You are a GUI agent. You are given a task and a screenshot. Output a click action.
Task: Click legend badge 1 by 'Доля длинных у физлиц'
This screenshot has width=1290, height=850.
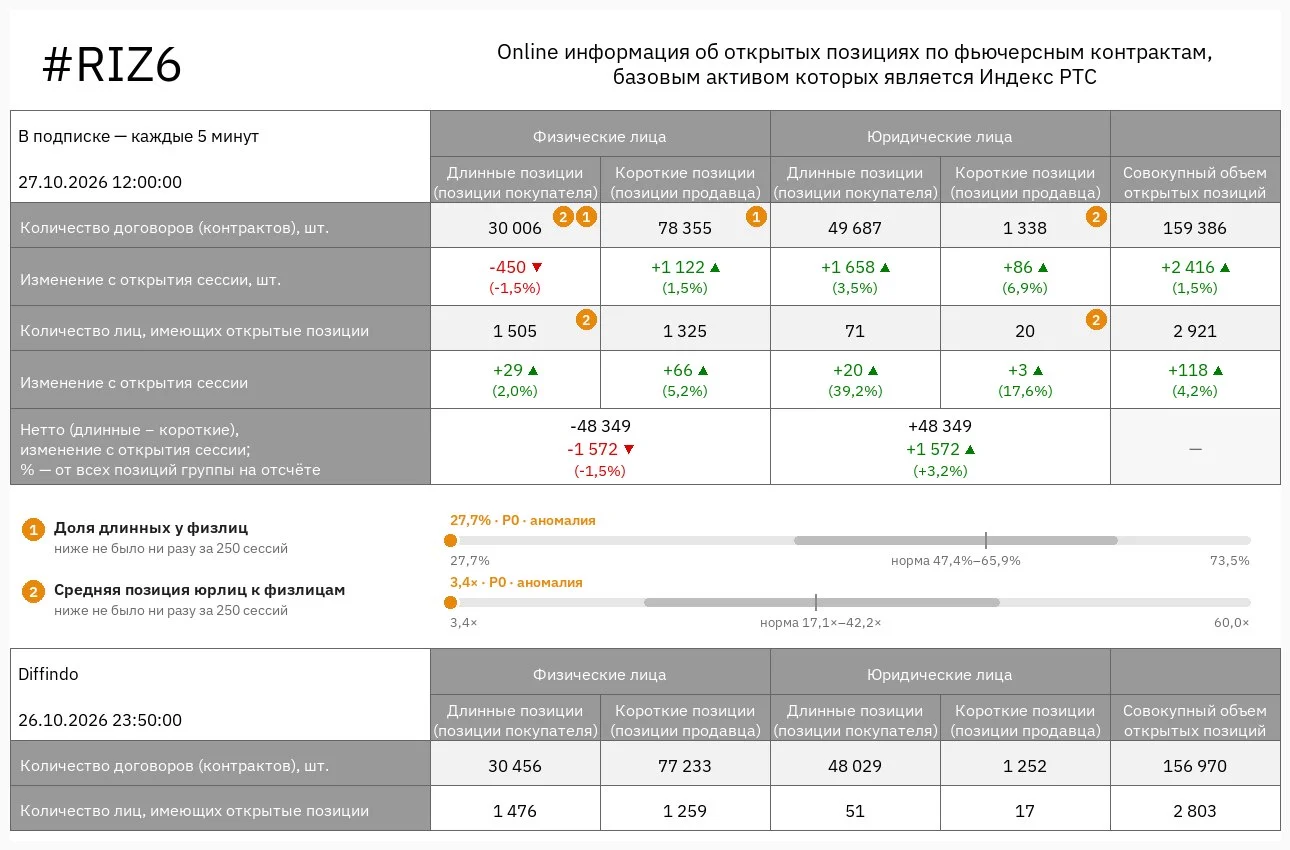[x=33, y=530]
